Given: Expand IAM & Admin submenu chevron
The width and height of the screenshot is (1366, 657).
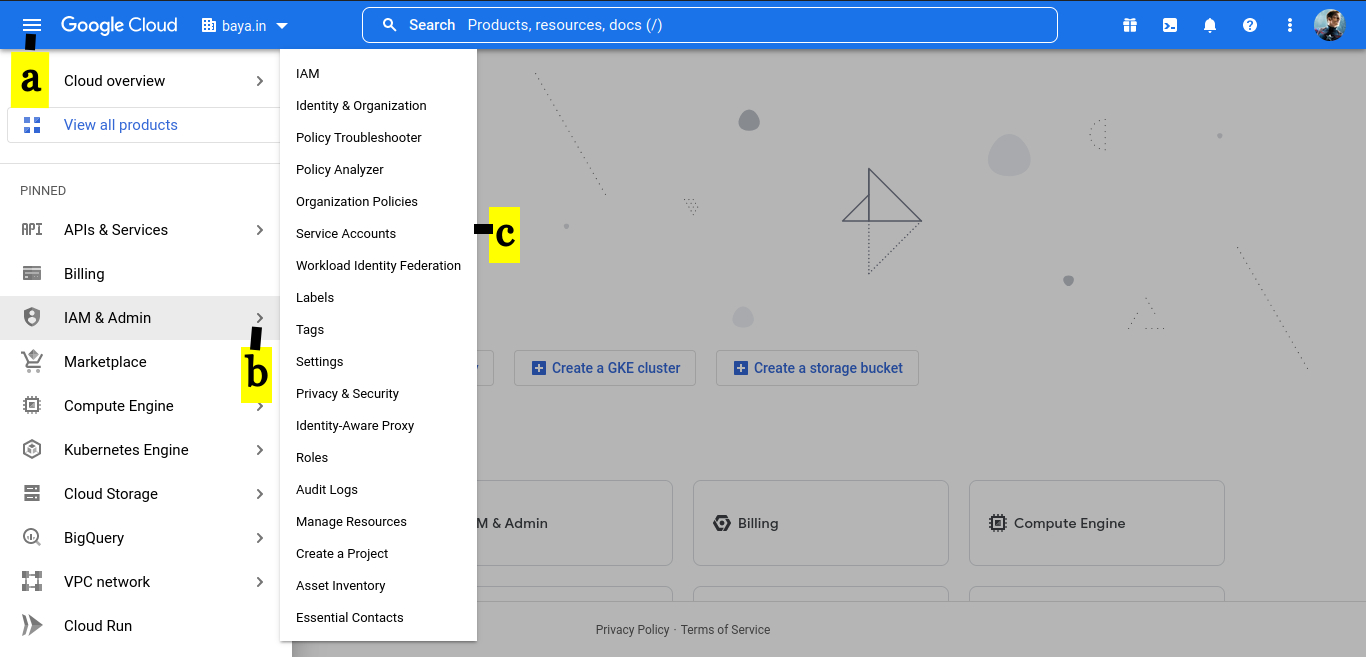Looking at the screenshot, I should 260,318.
